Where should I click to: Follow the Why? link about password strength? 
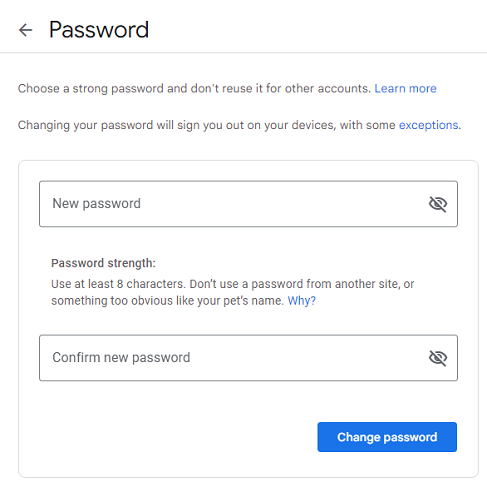click(301, 301)
